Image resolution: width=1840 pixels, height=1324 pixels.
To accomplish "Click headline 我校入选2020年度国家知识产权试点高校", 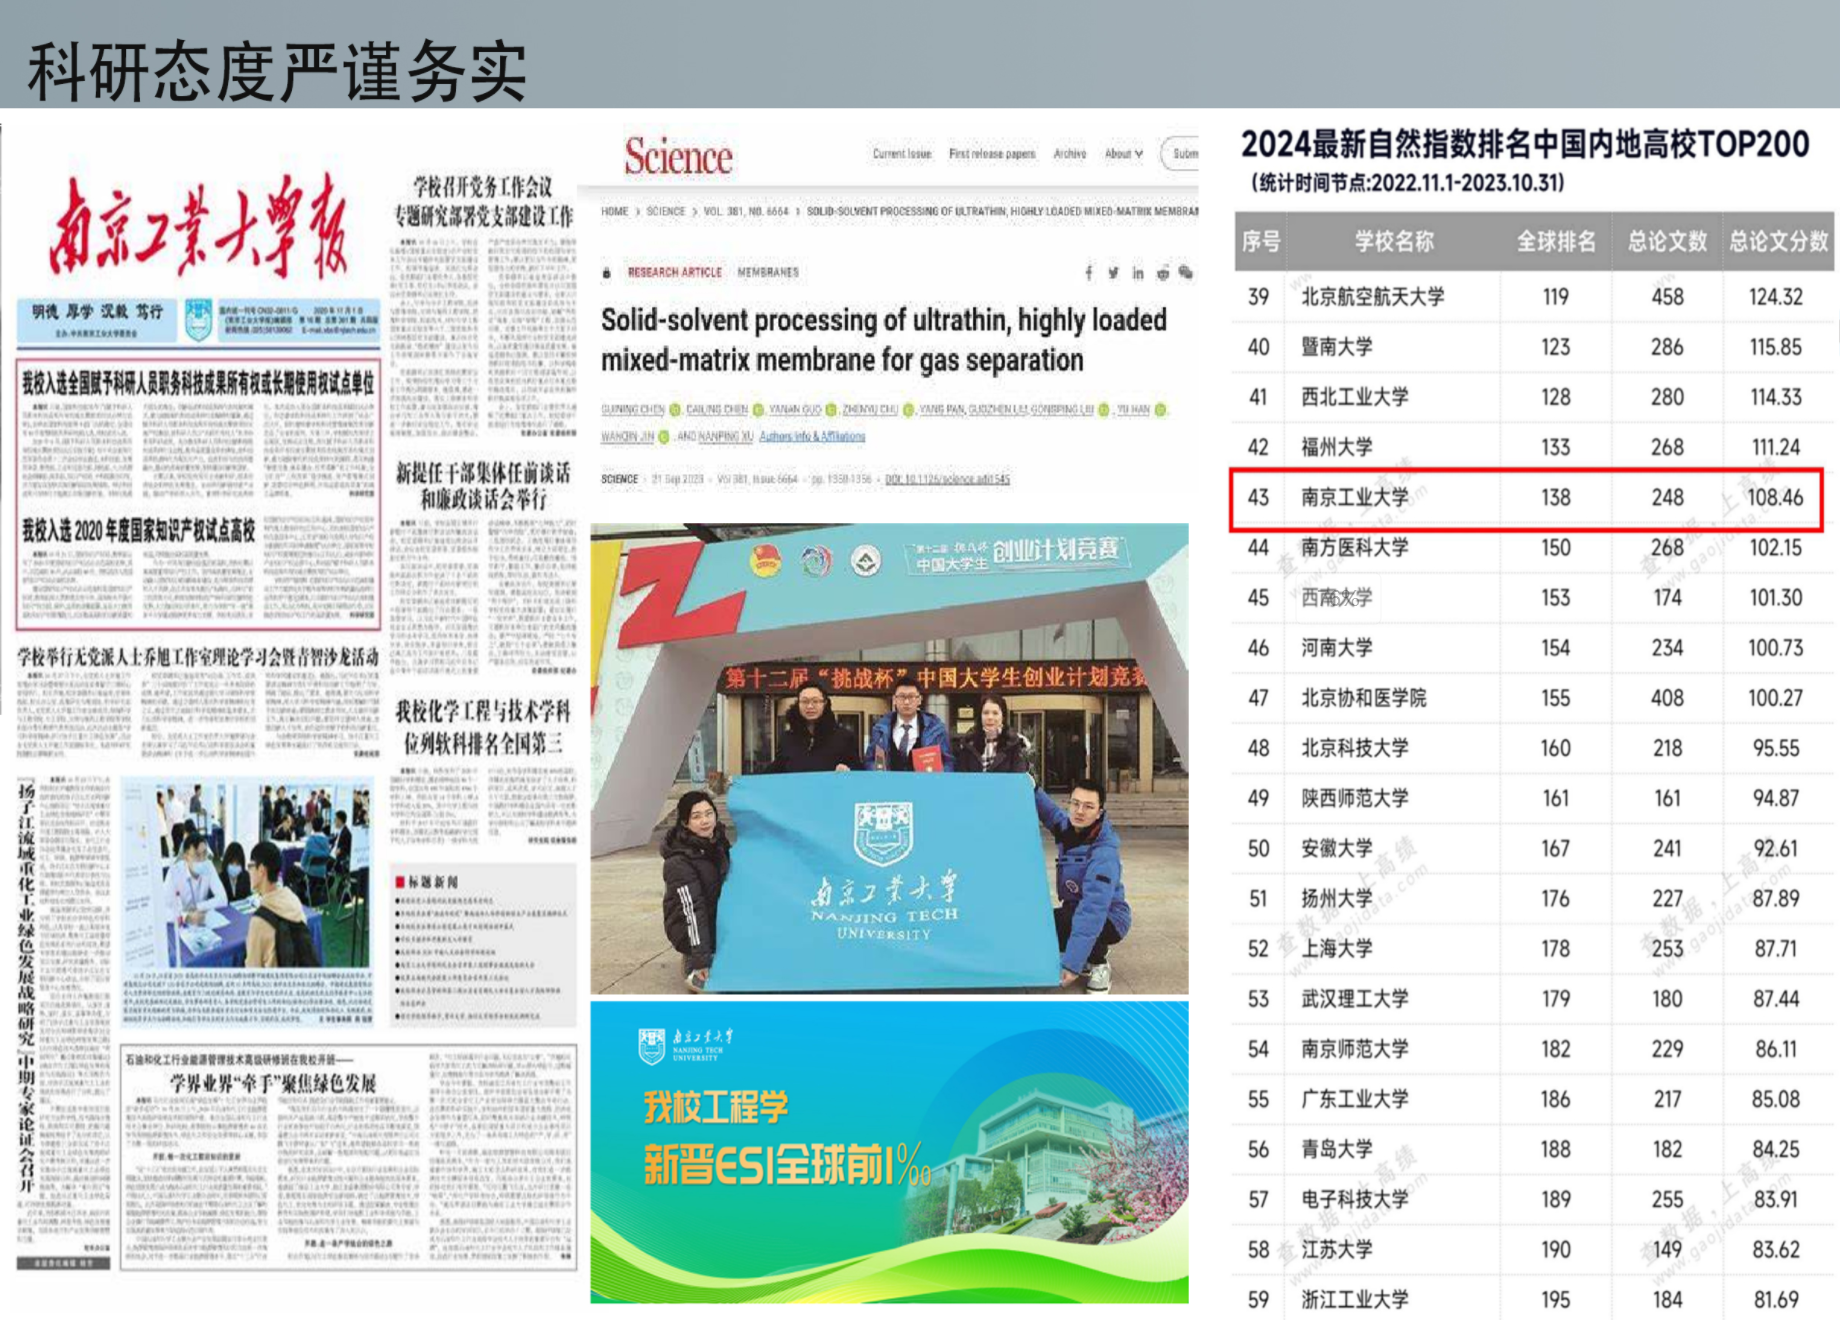I will pos(139,530).
